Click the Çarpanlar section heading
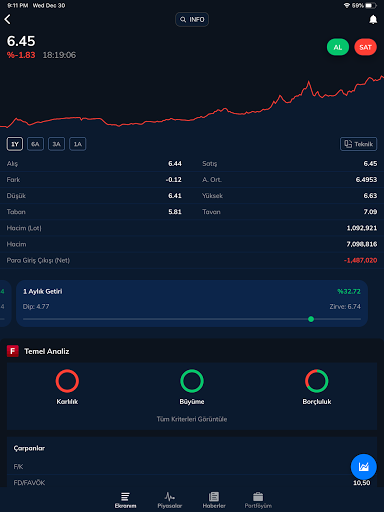 [x=29, y=448]
